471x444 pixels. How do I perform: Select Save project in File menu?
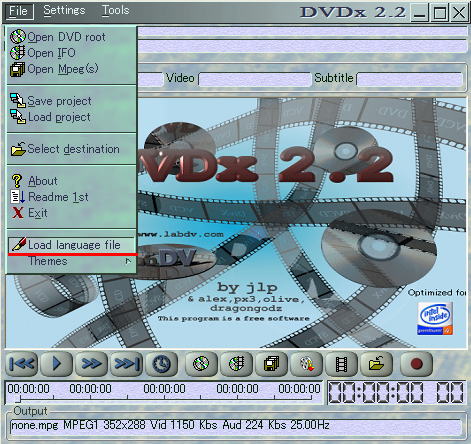tap(72, 101)
